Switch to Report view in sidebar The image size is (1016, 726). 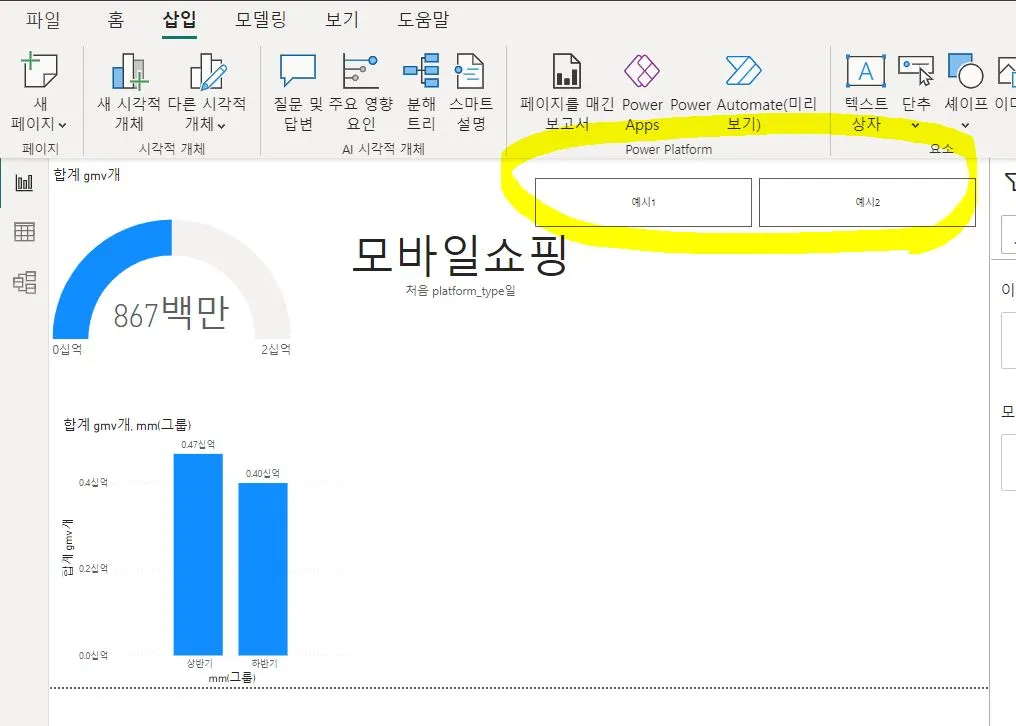24,182
